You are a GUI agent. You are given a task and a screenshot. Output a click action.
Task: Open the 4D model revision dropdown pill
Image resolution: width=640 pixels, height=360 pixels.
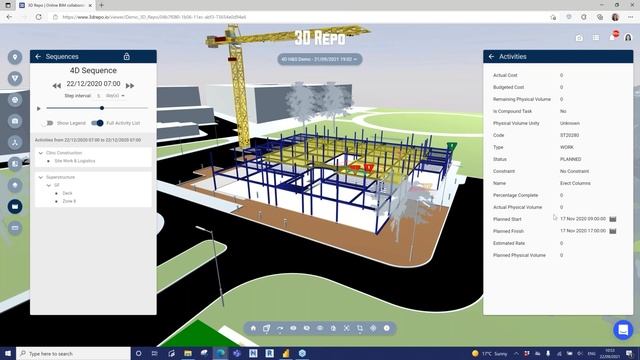(320, 59)
